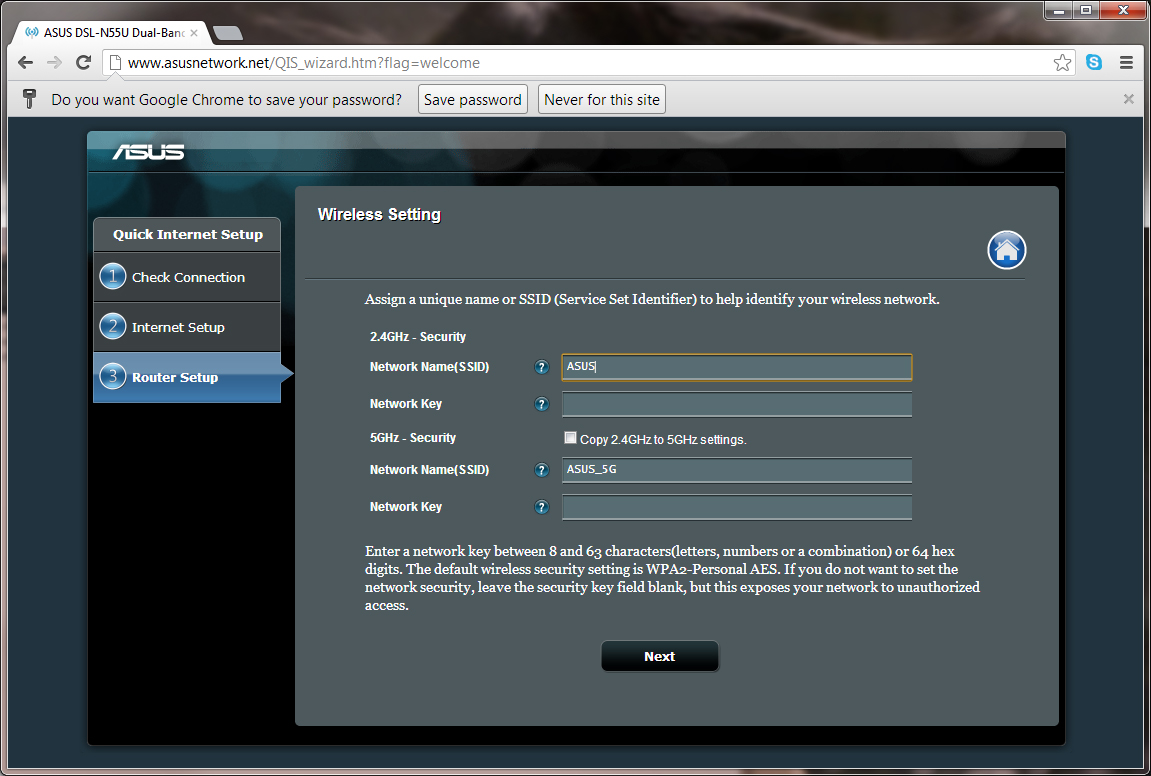
Task: Click the Skype extension icon
Action: 1094,62
